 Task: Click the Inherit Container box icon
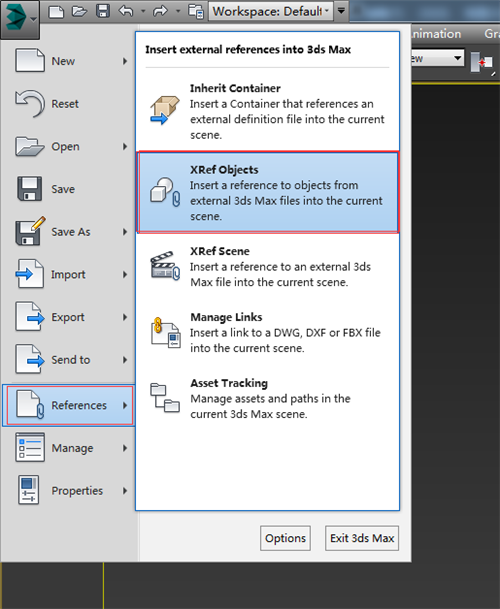coord(165,110)
